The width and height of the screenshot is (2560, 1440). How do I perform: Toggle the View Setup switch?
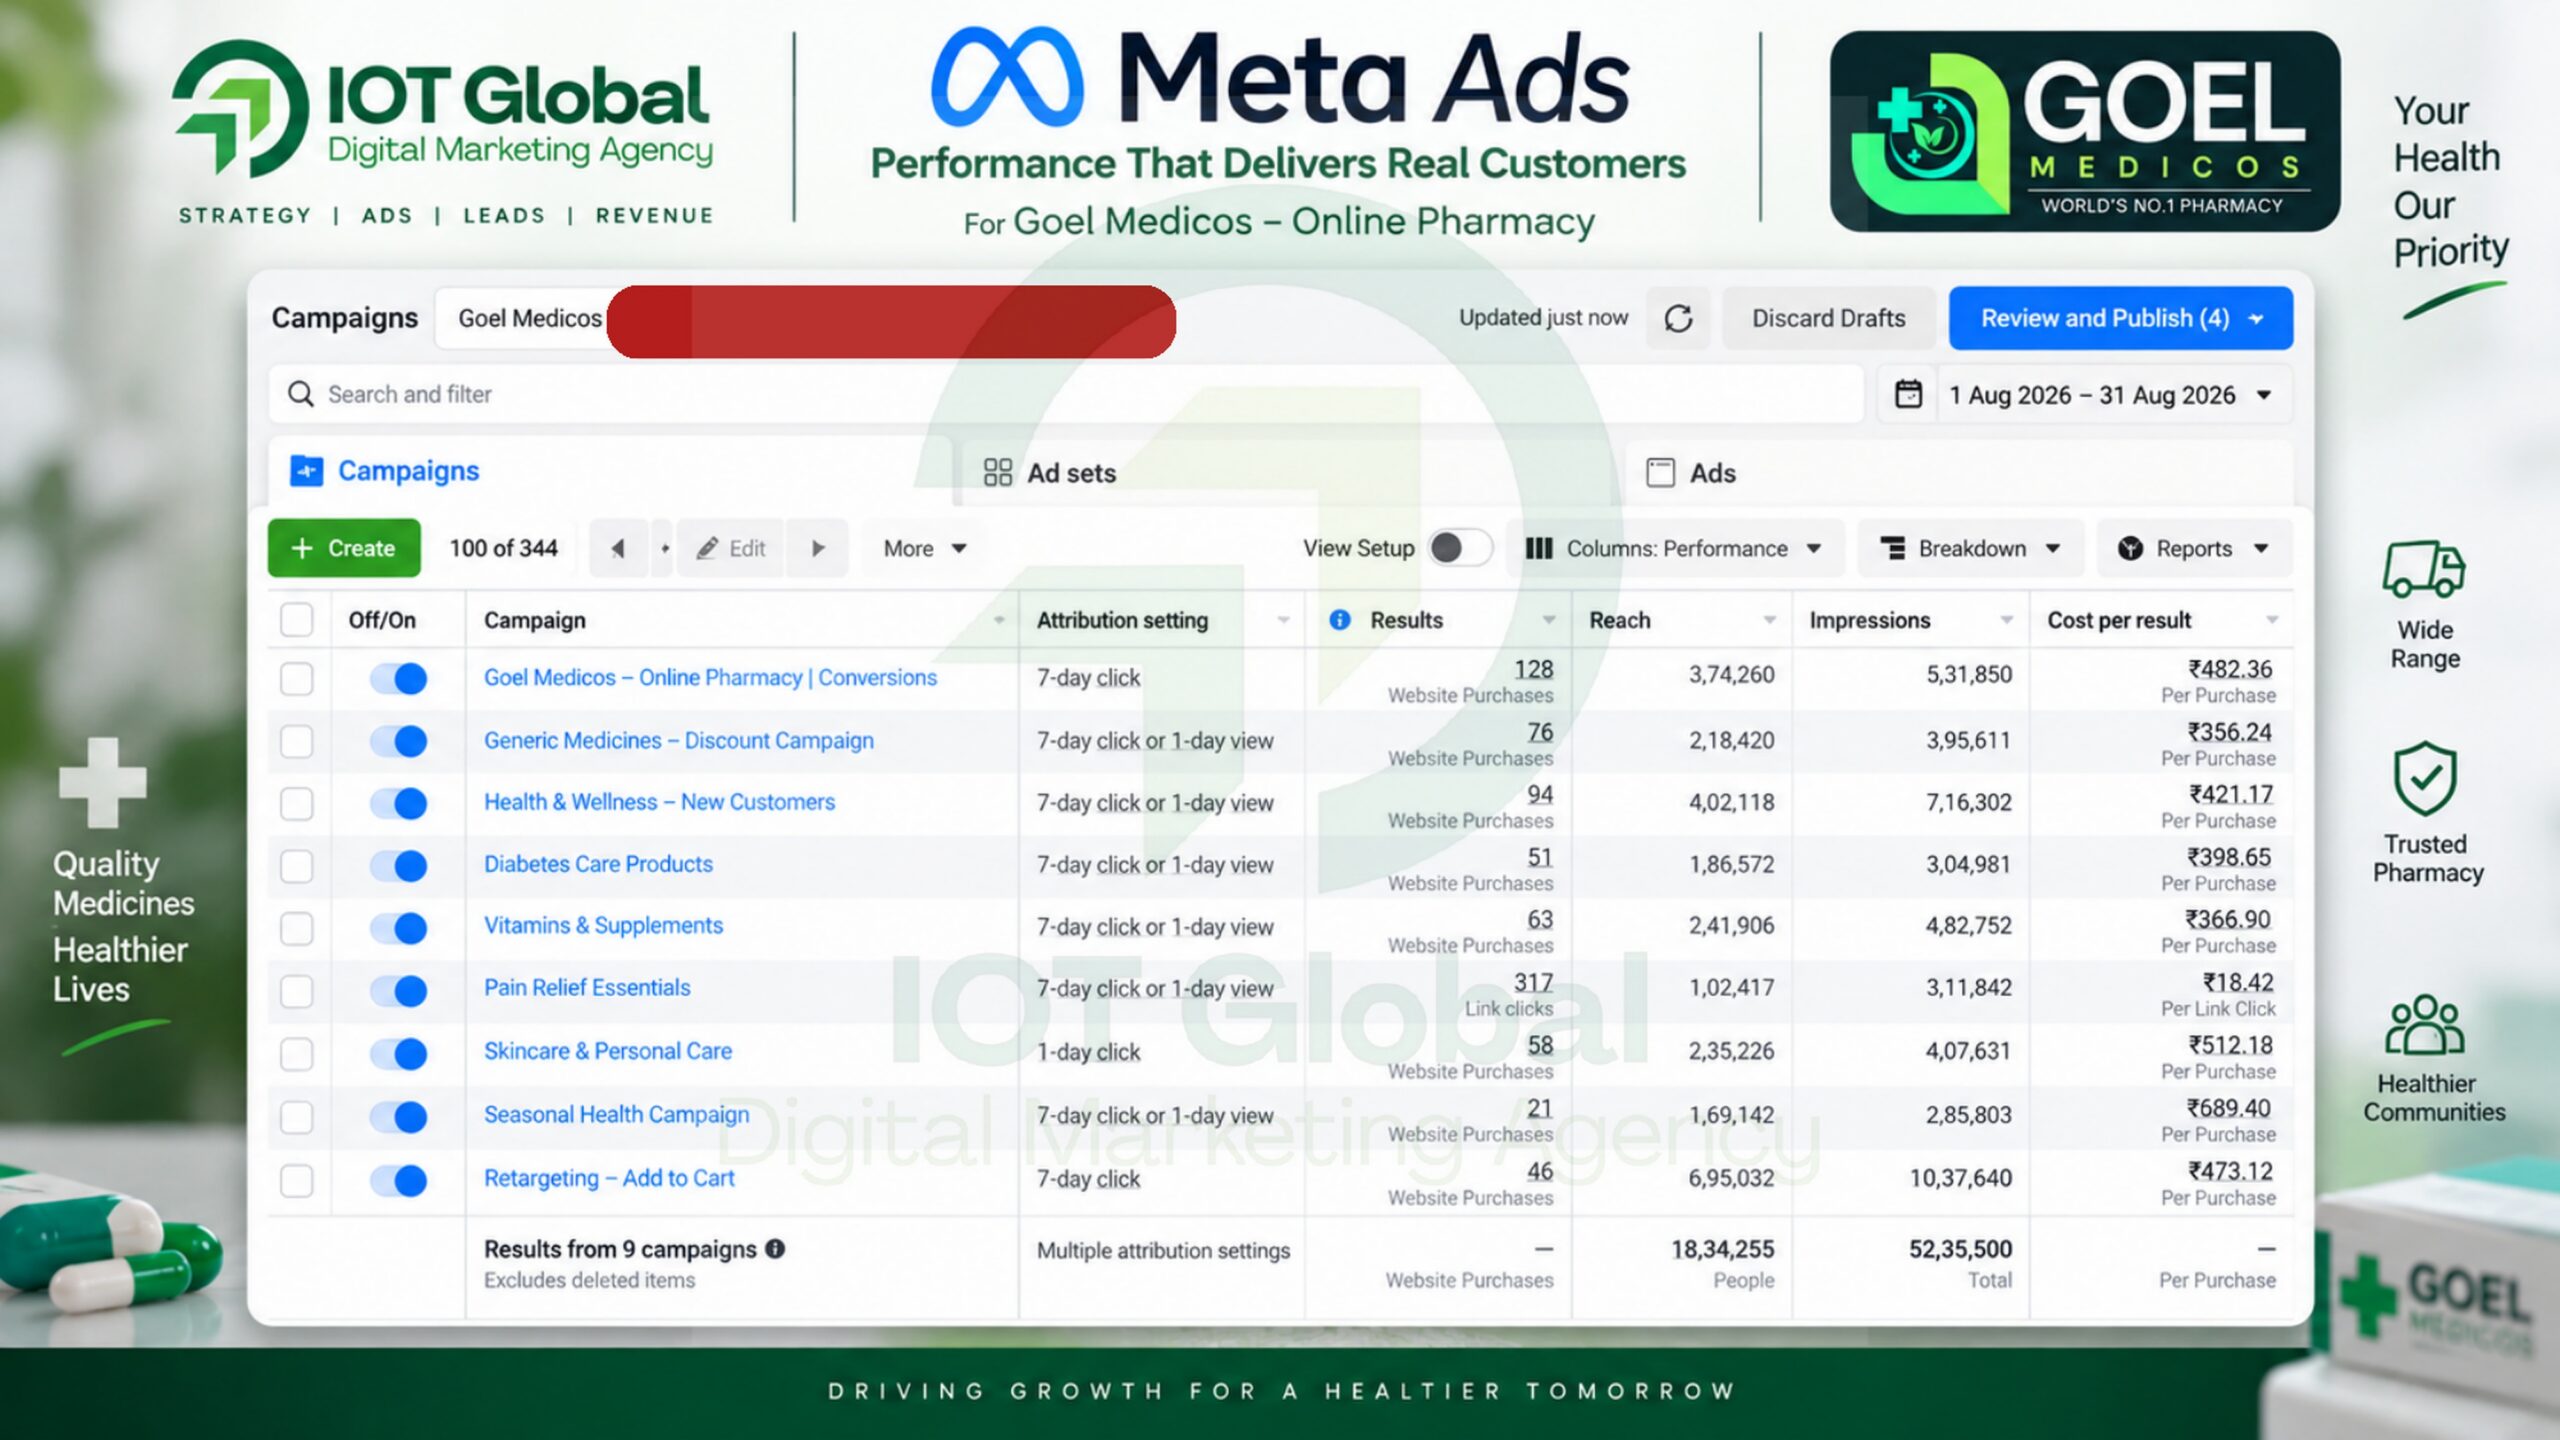tap(1459, 548)
